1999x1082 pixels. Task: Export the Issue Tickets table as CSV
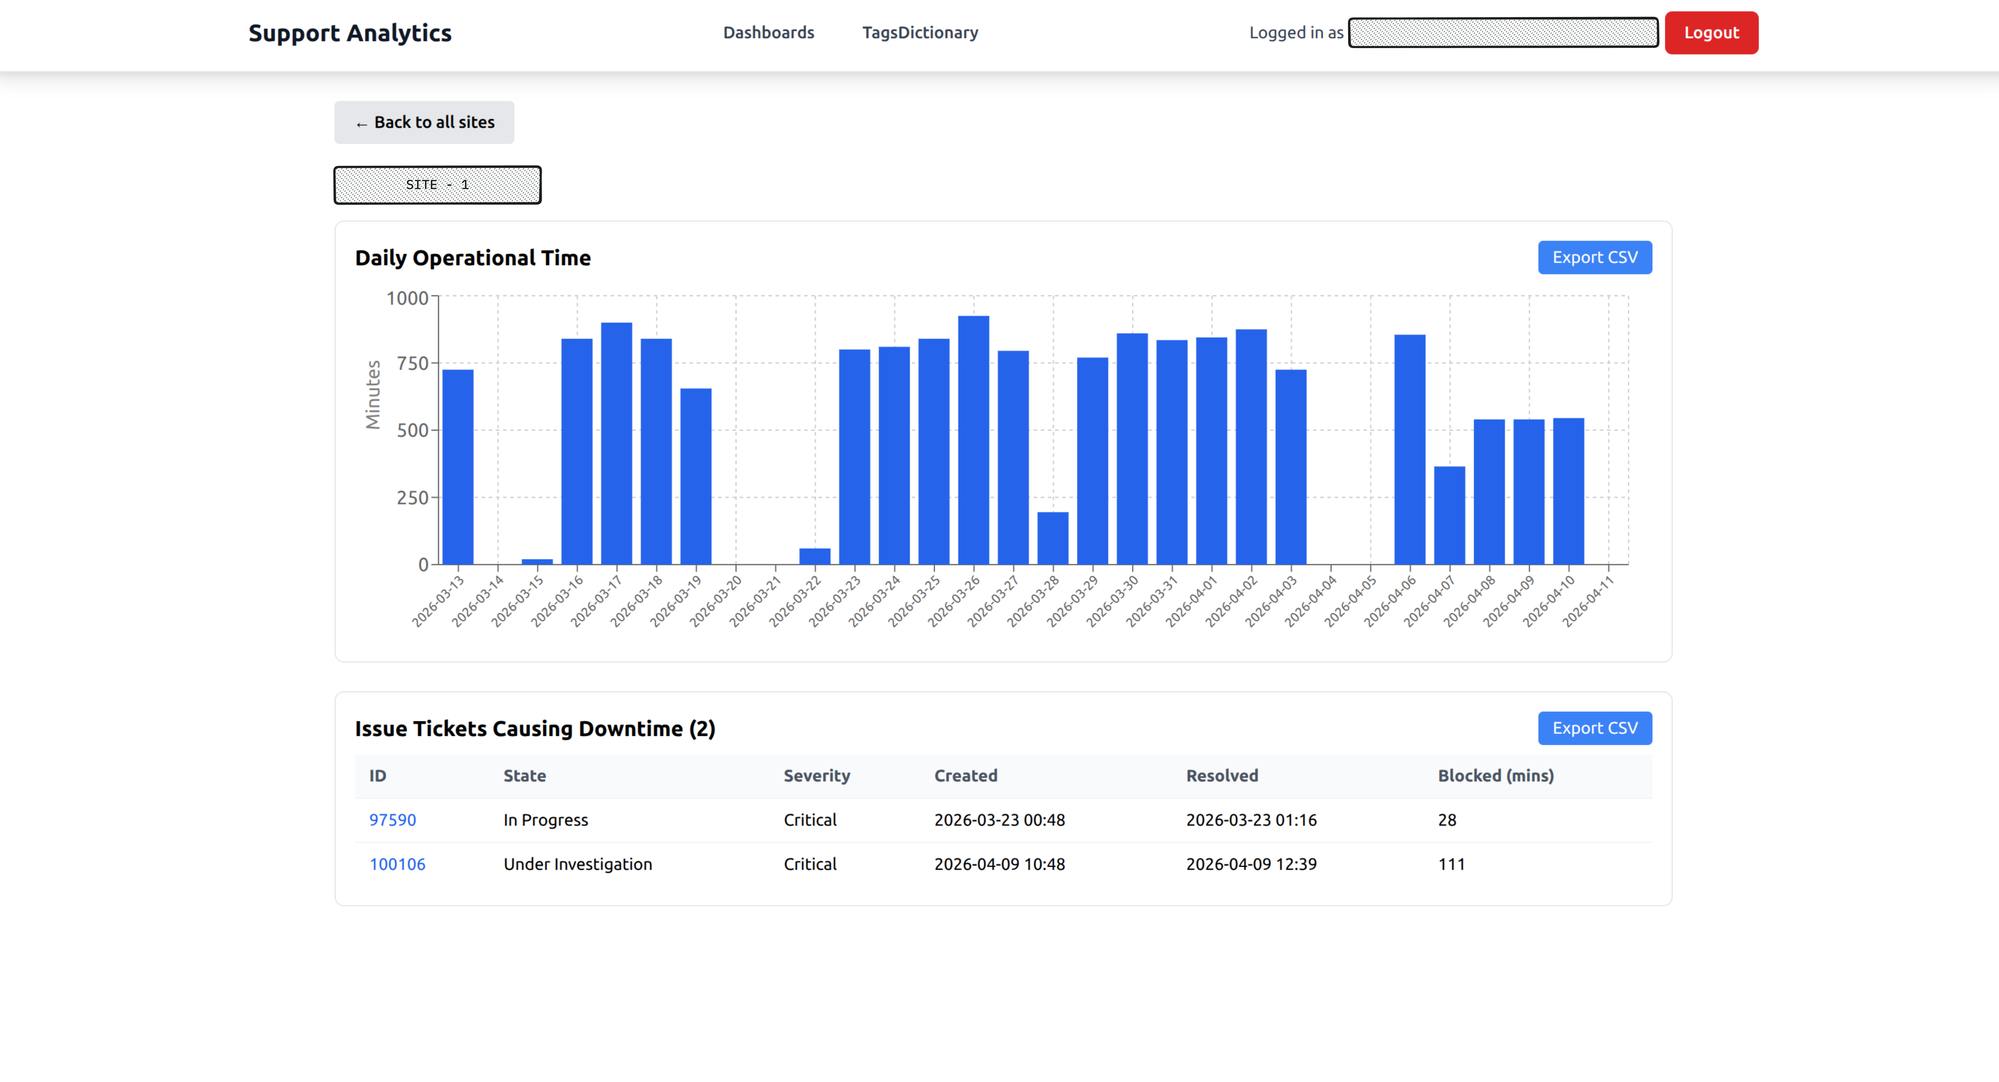(1595, 728)
